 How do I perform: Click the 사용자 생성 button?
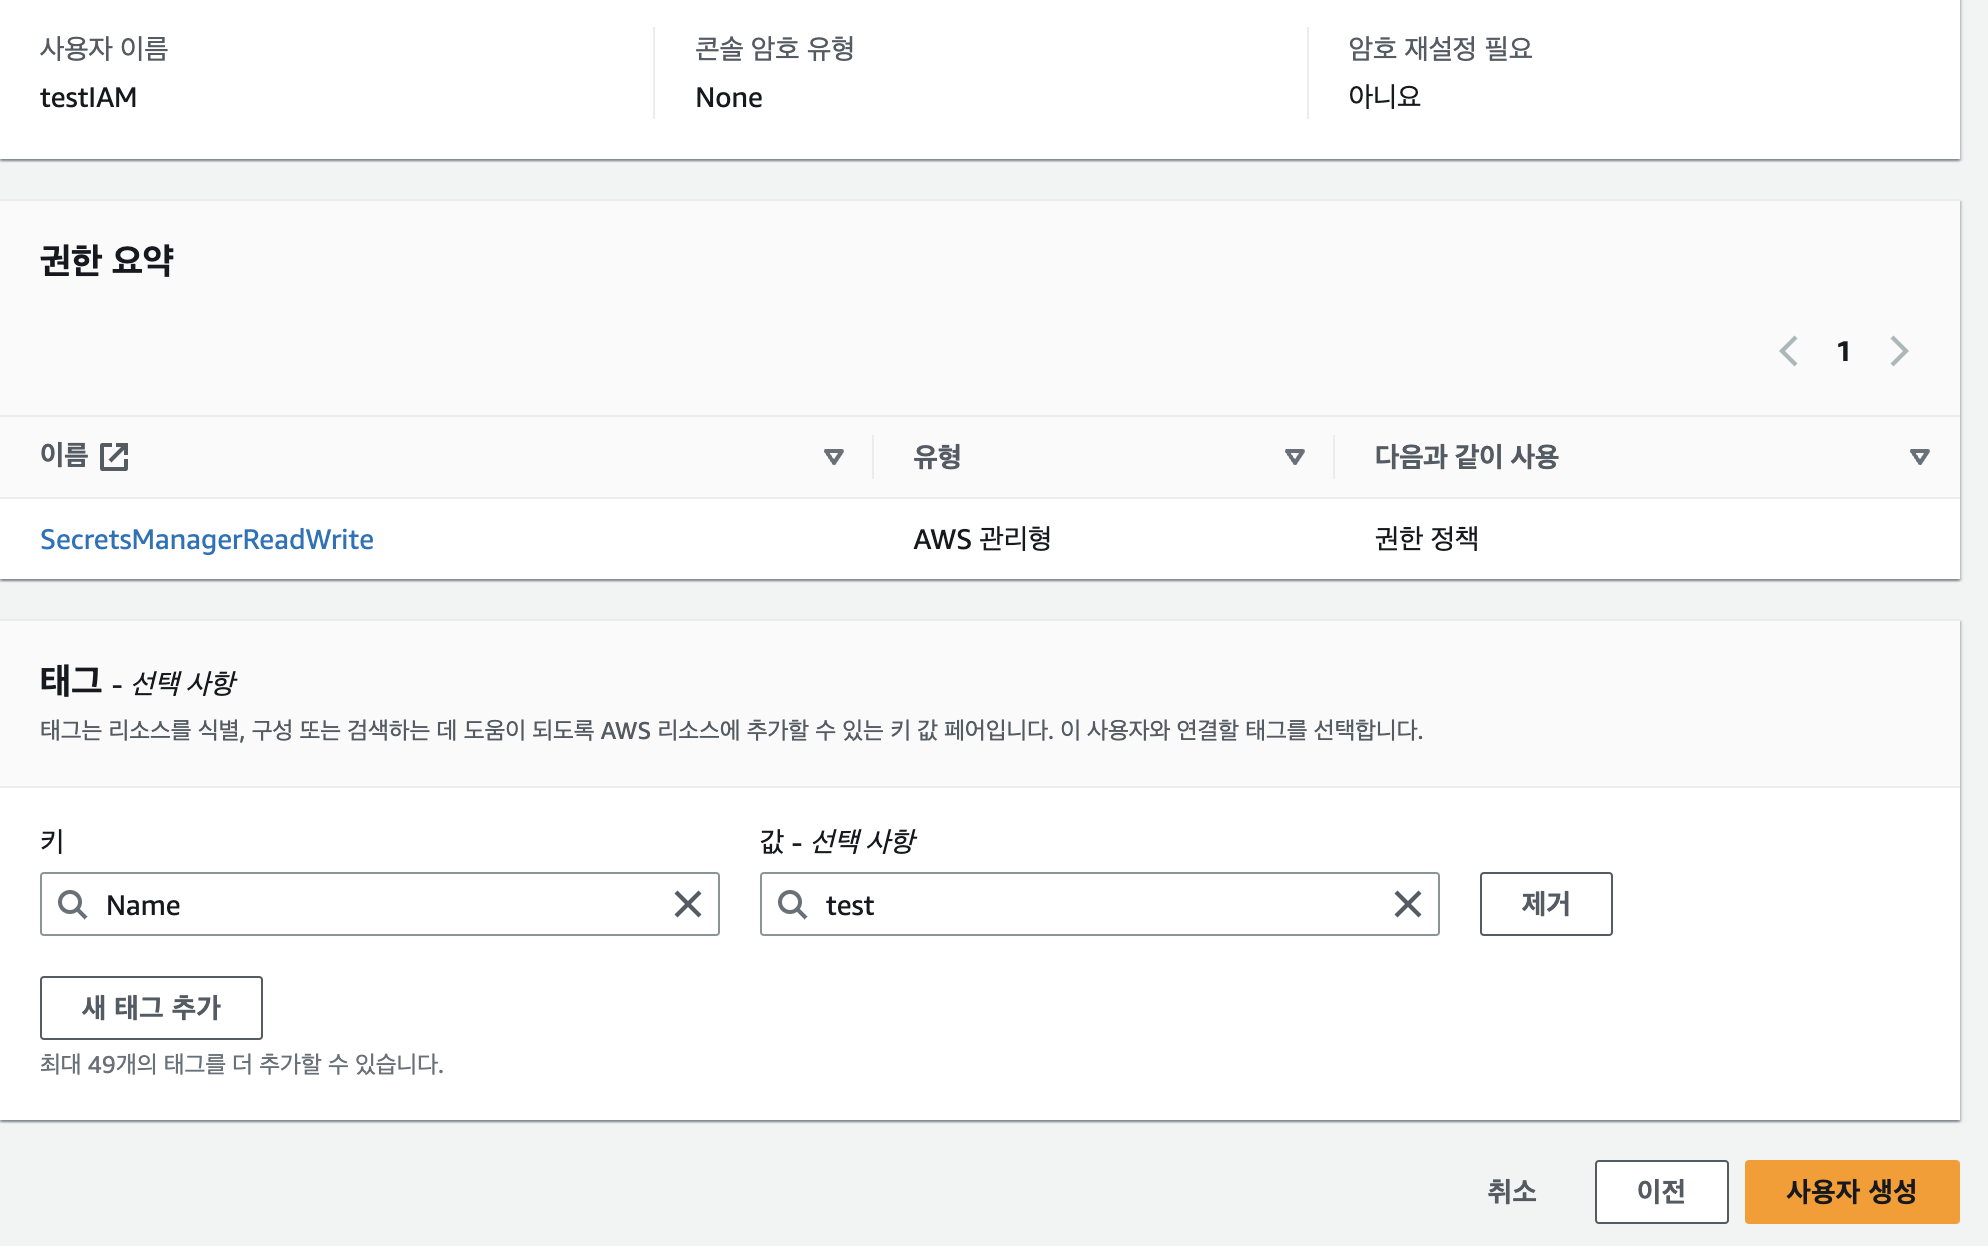[x=1851, y=1191]
